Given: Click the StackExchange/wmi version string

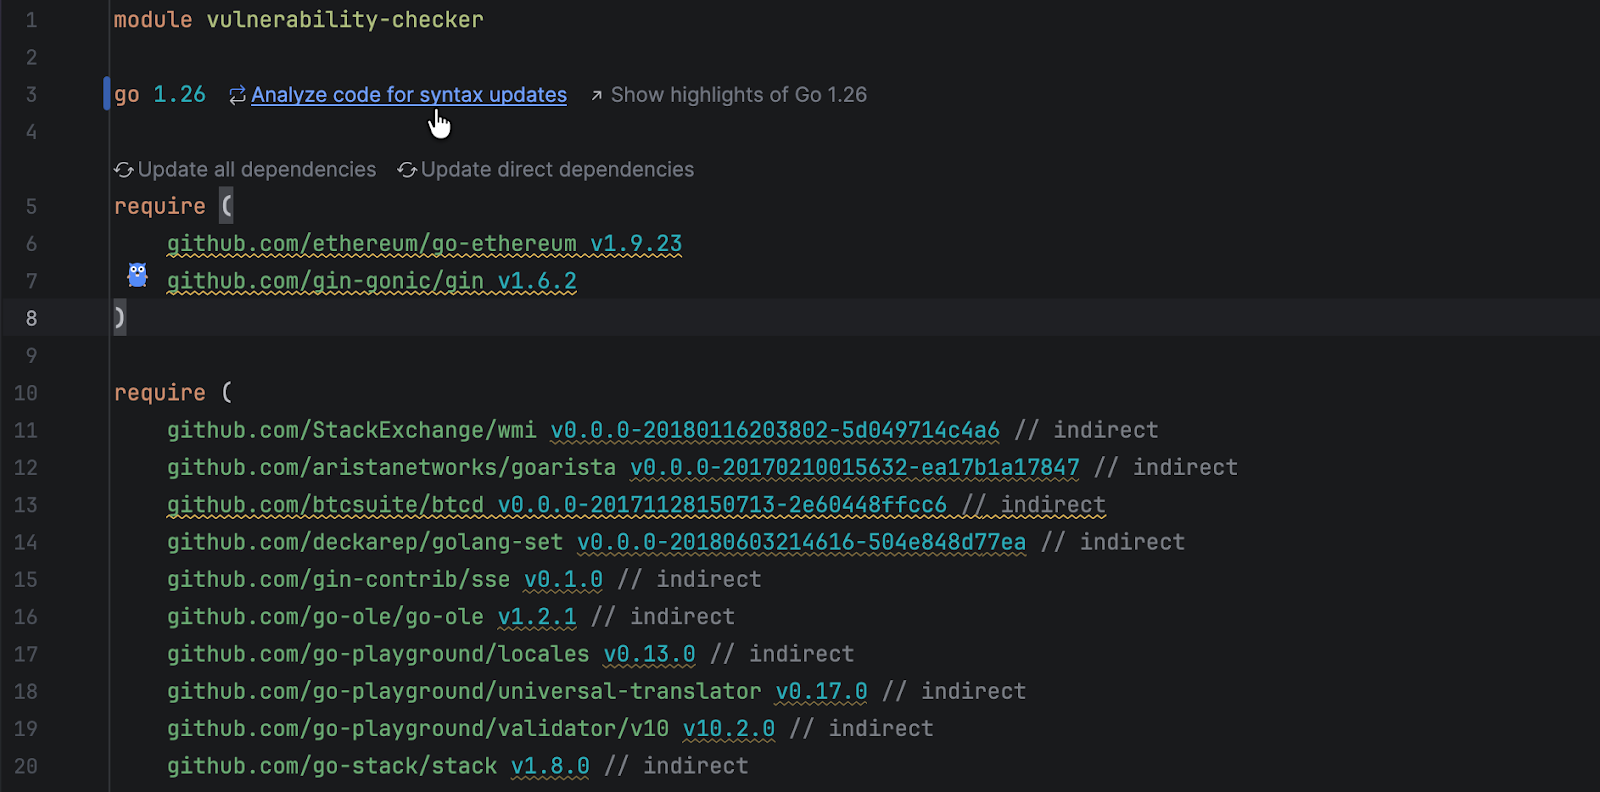Looking at the screenshot, I should (774, 430).
